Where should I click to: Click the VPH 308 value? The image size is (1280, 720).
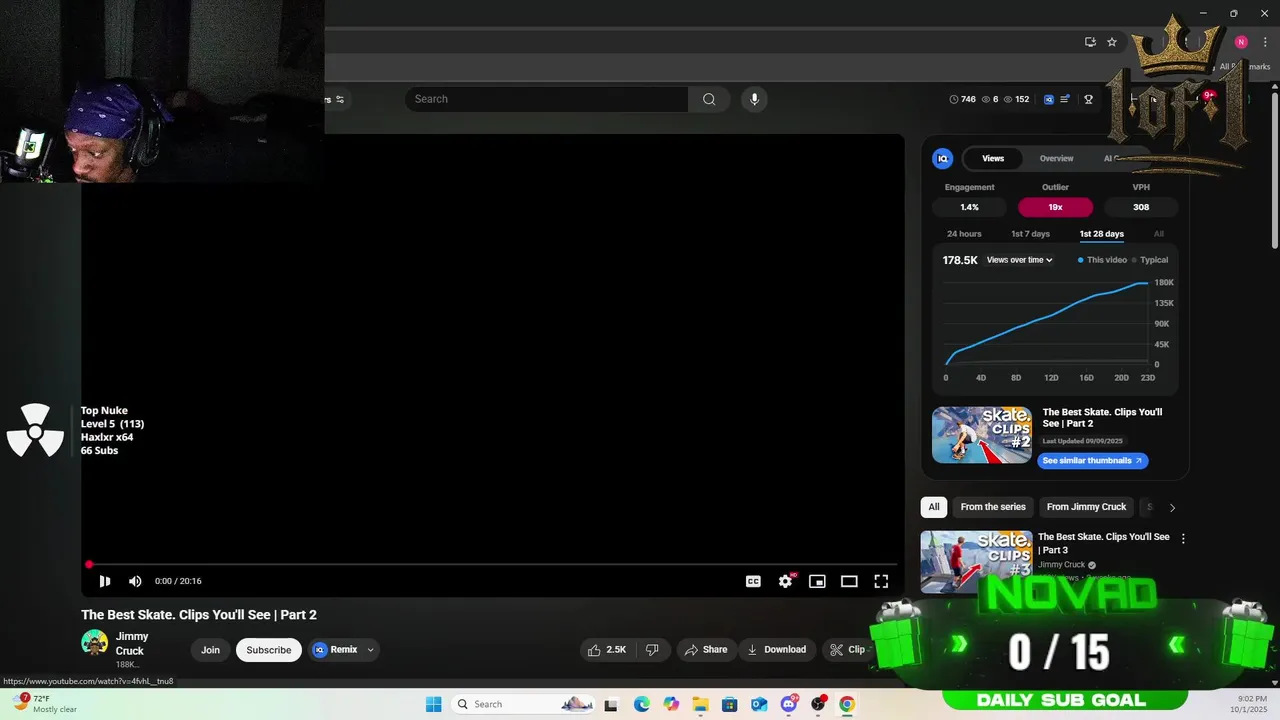click(1141, 207)
